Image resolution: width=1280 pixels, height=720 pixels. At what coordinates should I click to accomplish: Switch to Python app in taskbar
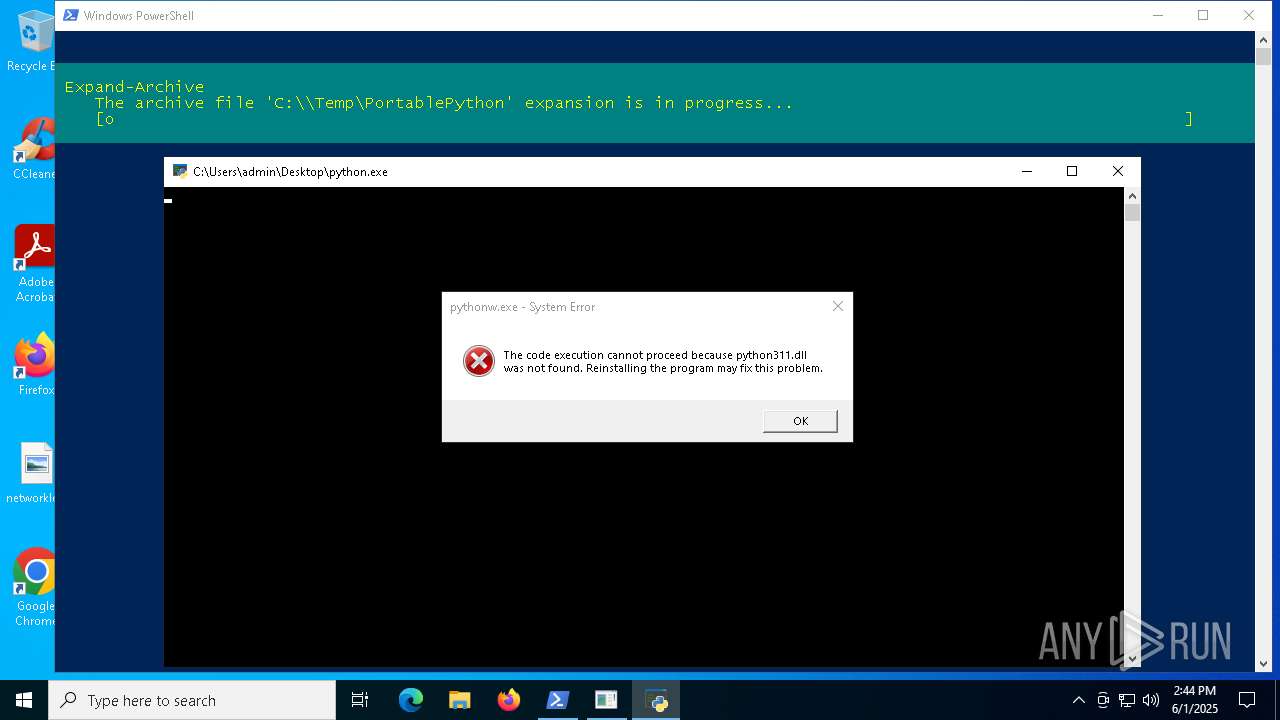pos(656,700)
